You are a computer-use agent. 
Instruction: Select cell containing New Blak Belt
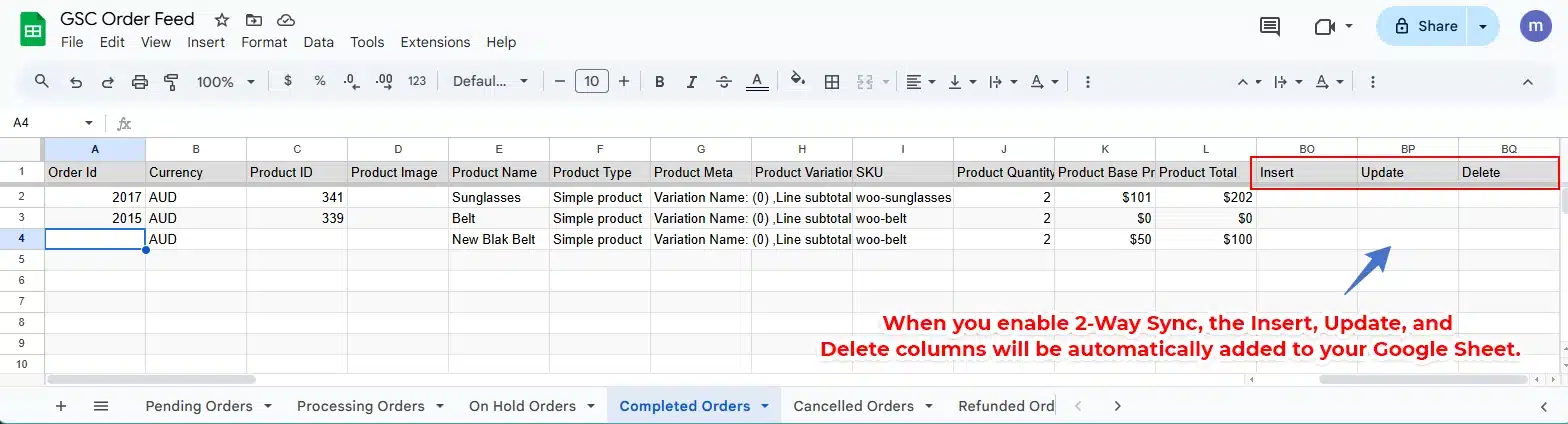tap(498, 239)
